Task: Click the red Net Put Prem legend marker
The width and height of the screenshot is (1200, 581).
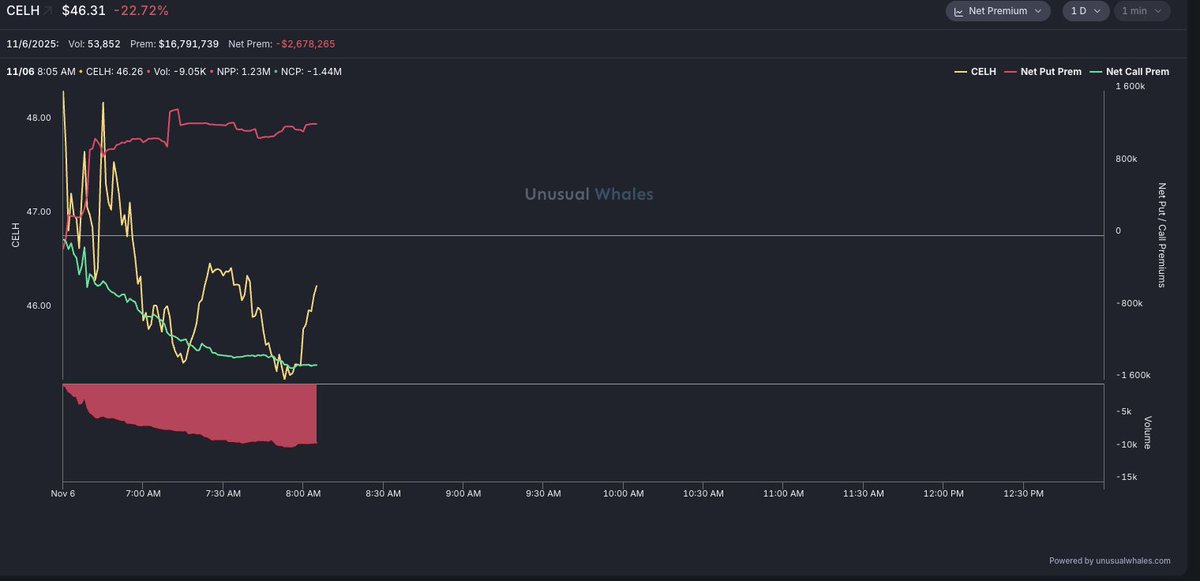Action: point(1010,72)
